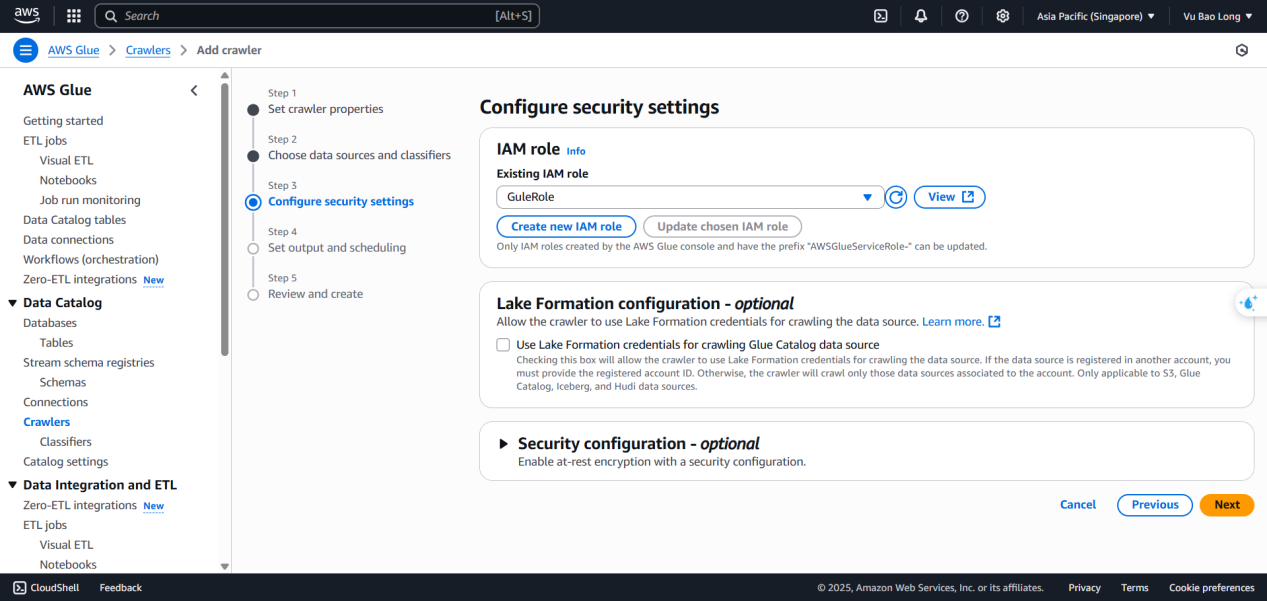Viewport: 1267px width, 601px height.
Task: Select the Configure security settings step
Action: (x=341, y=201)
